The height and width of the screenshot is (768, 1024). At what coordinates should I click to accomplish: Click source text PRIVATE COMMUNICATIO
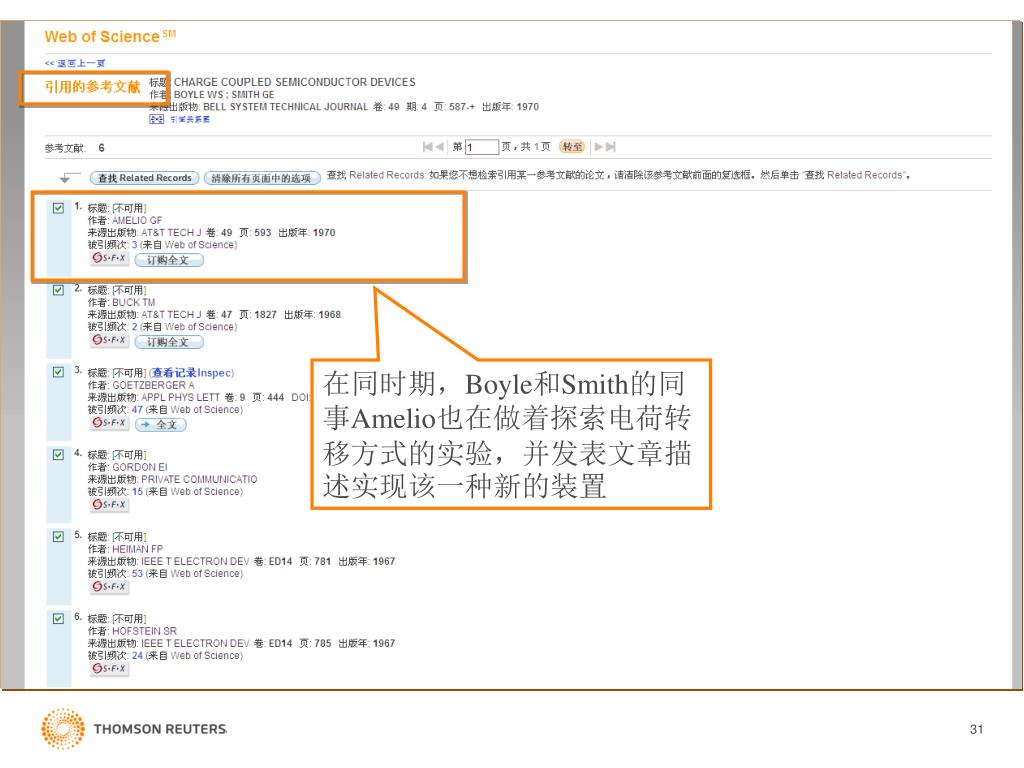[x=199, y=479]
